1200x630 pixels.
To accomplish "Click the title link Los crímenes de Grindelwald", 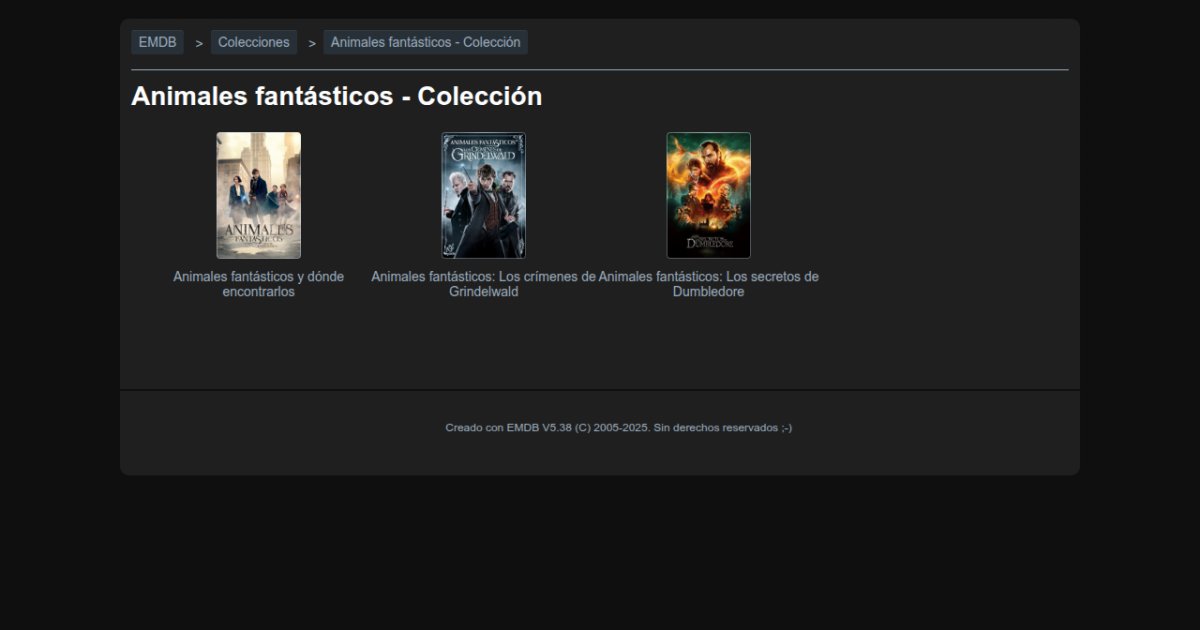I will coord(484,284).
